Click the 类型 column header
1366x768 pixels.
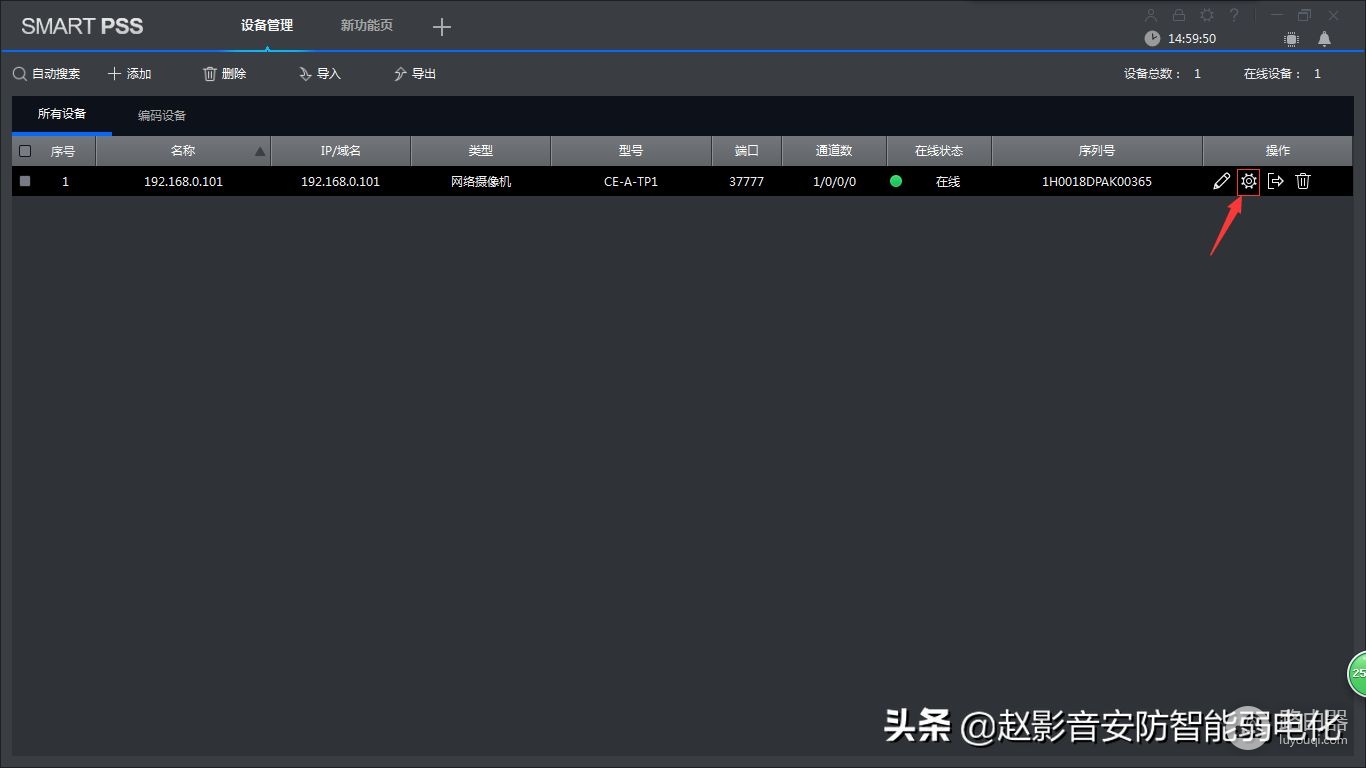pos(481,151)
